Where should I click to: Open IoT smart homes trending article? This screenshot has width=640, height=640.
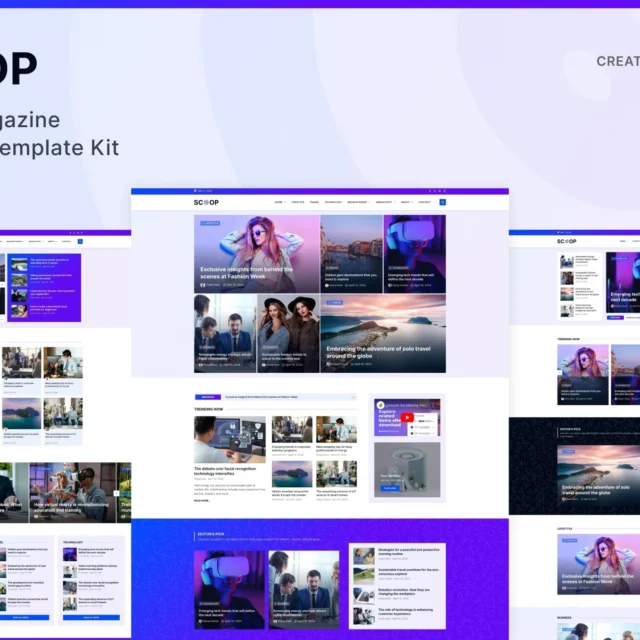point(336,481)
